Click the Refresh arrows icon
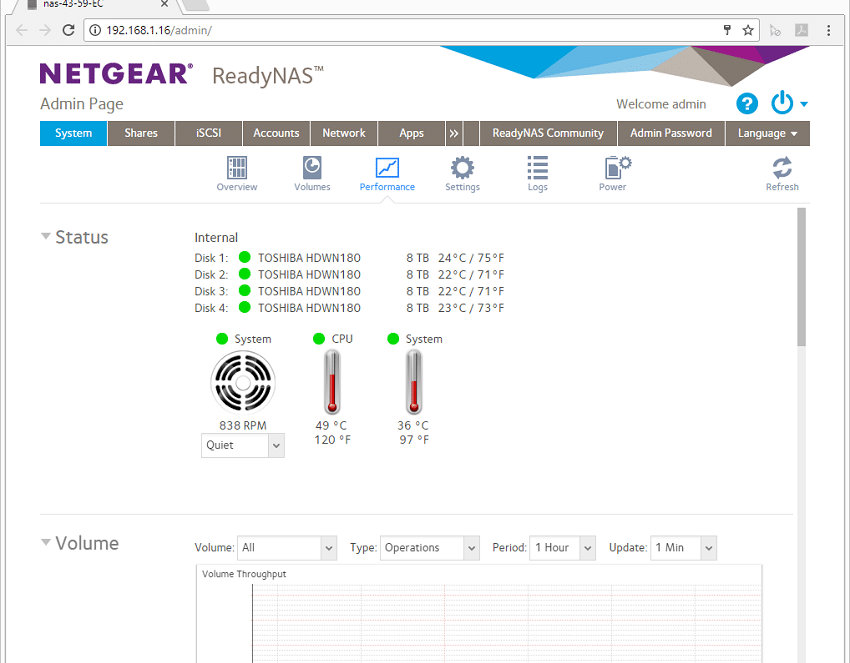This screenshot has width=850, height=663. tap(782, 168)
